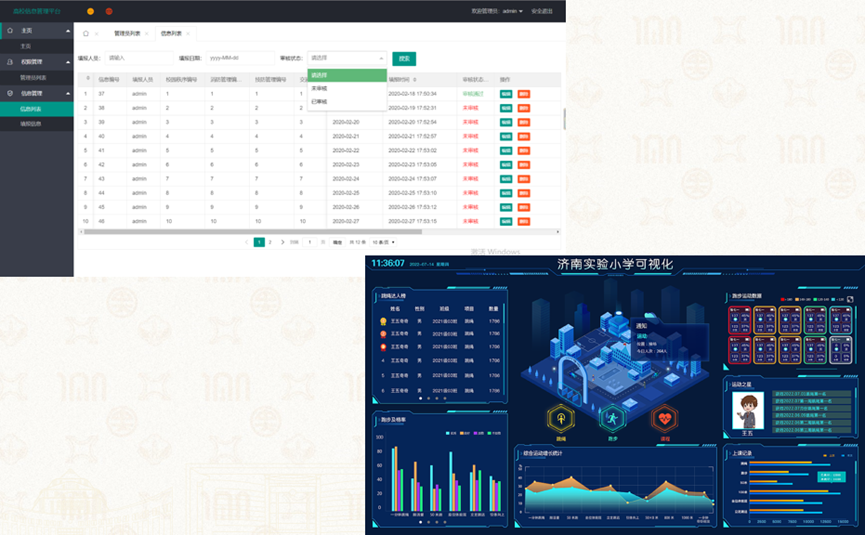Click the red circle icon in header
The image size is (865, 535).
point(109,11)
